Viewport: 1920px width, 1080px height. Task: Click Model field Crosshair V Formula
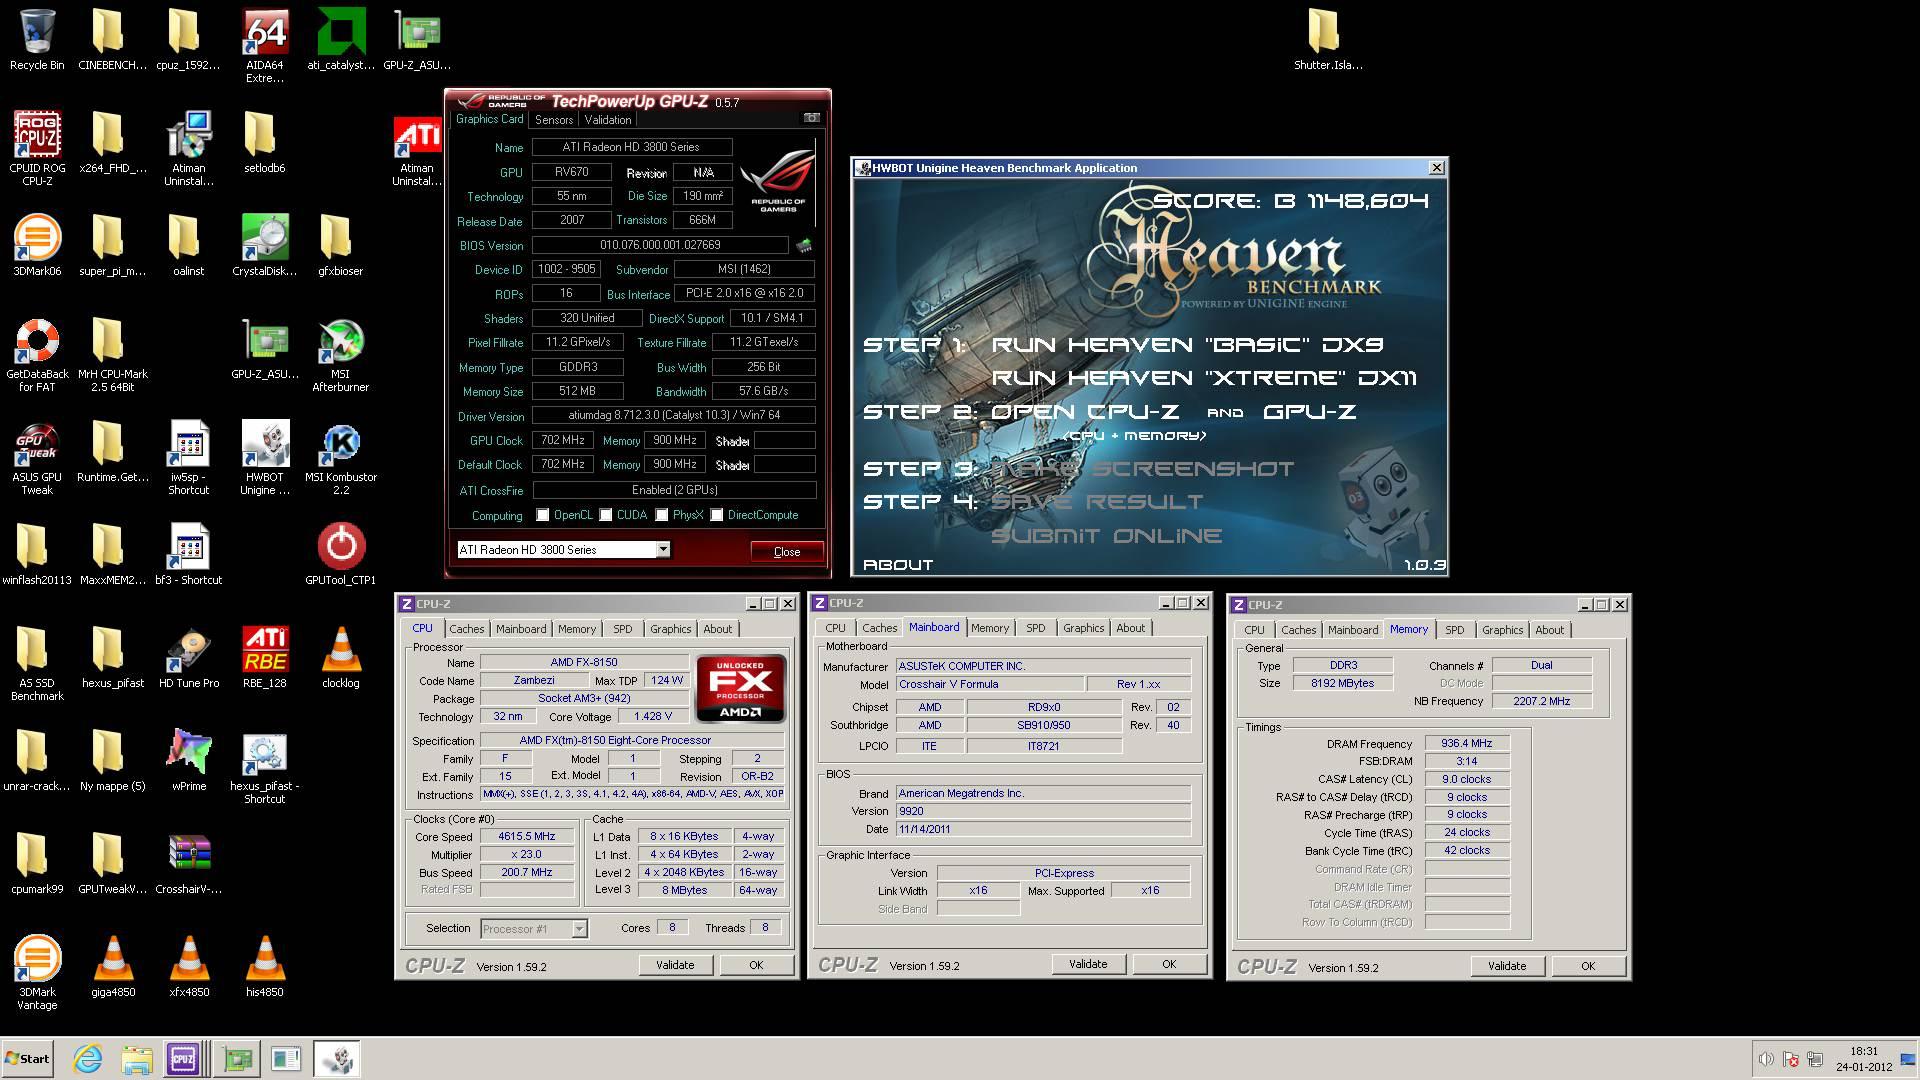(990, 685)
